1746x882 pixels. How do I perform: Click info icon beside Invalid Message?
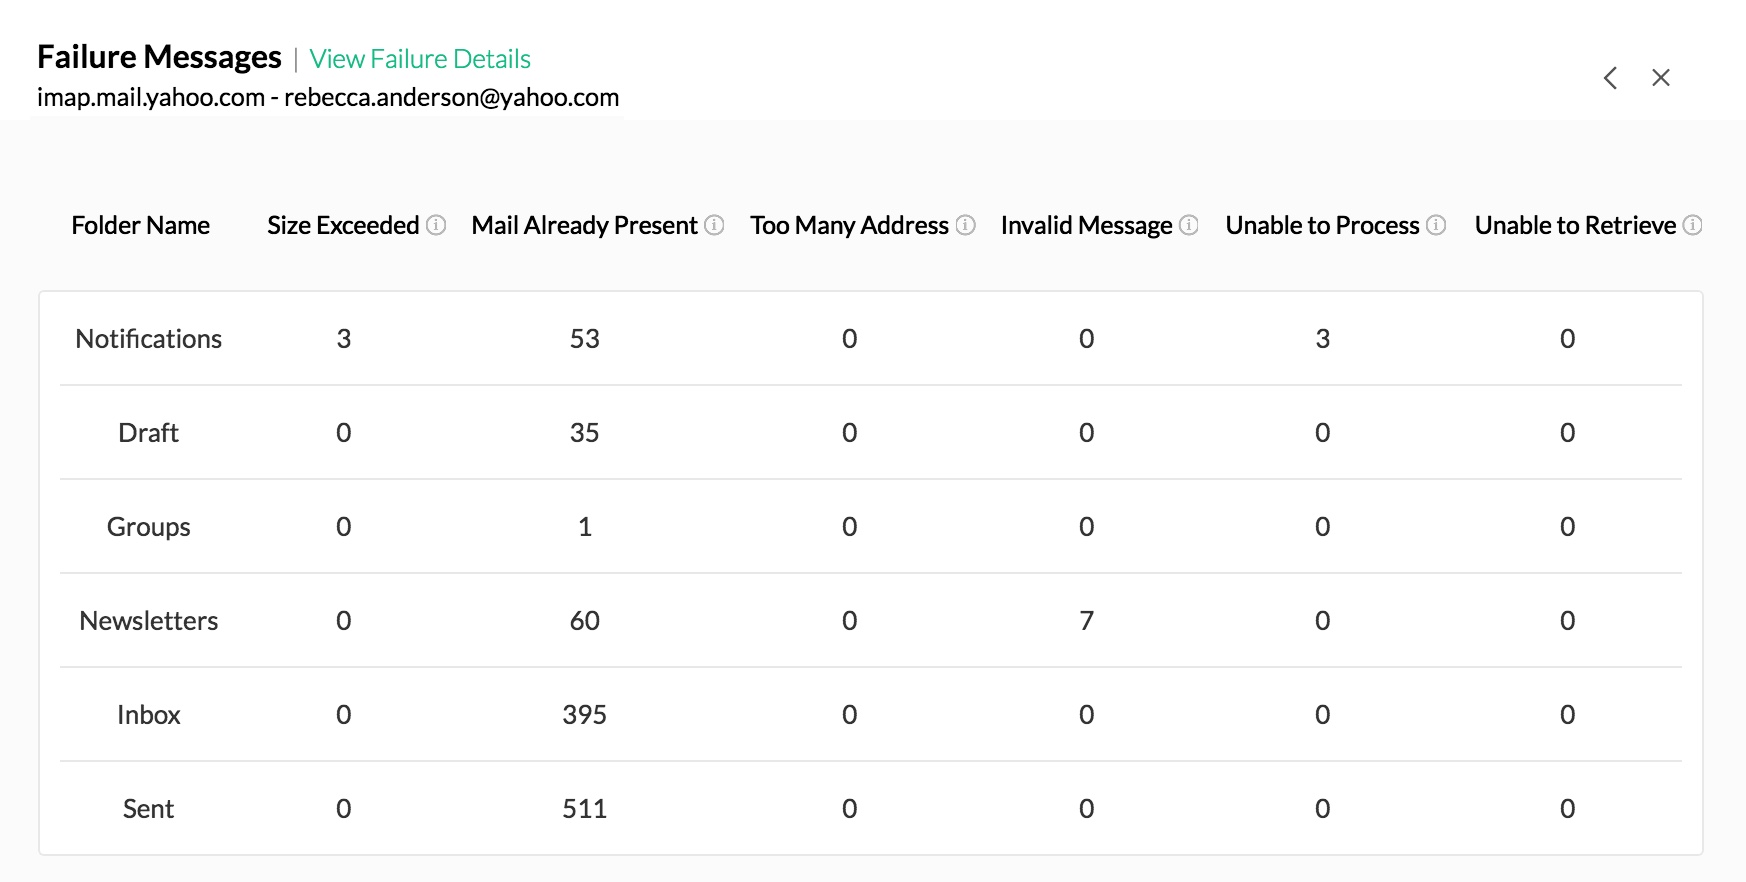click(x=1188, y=225)
